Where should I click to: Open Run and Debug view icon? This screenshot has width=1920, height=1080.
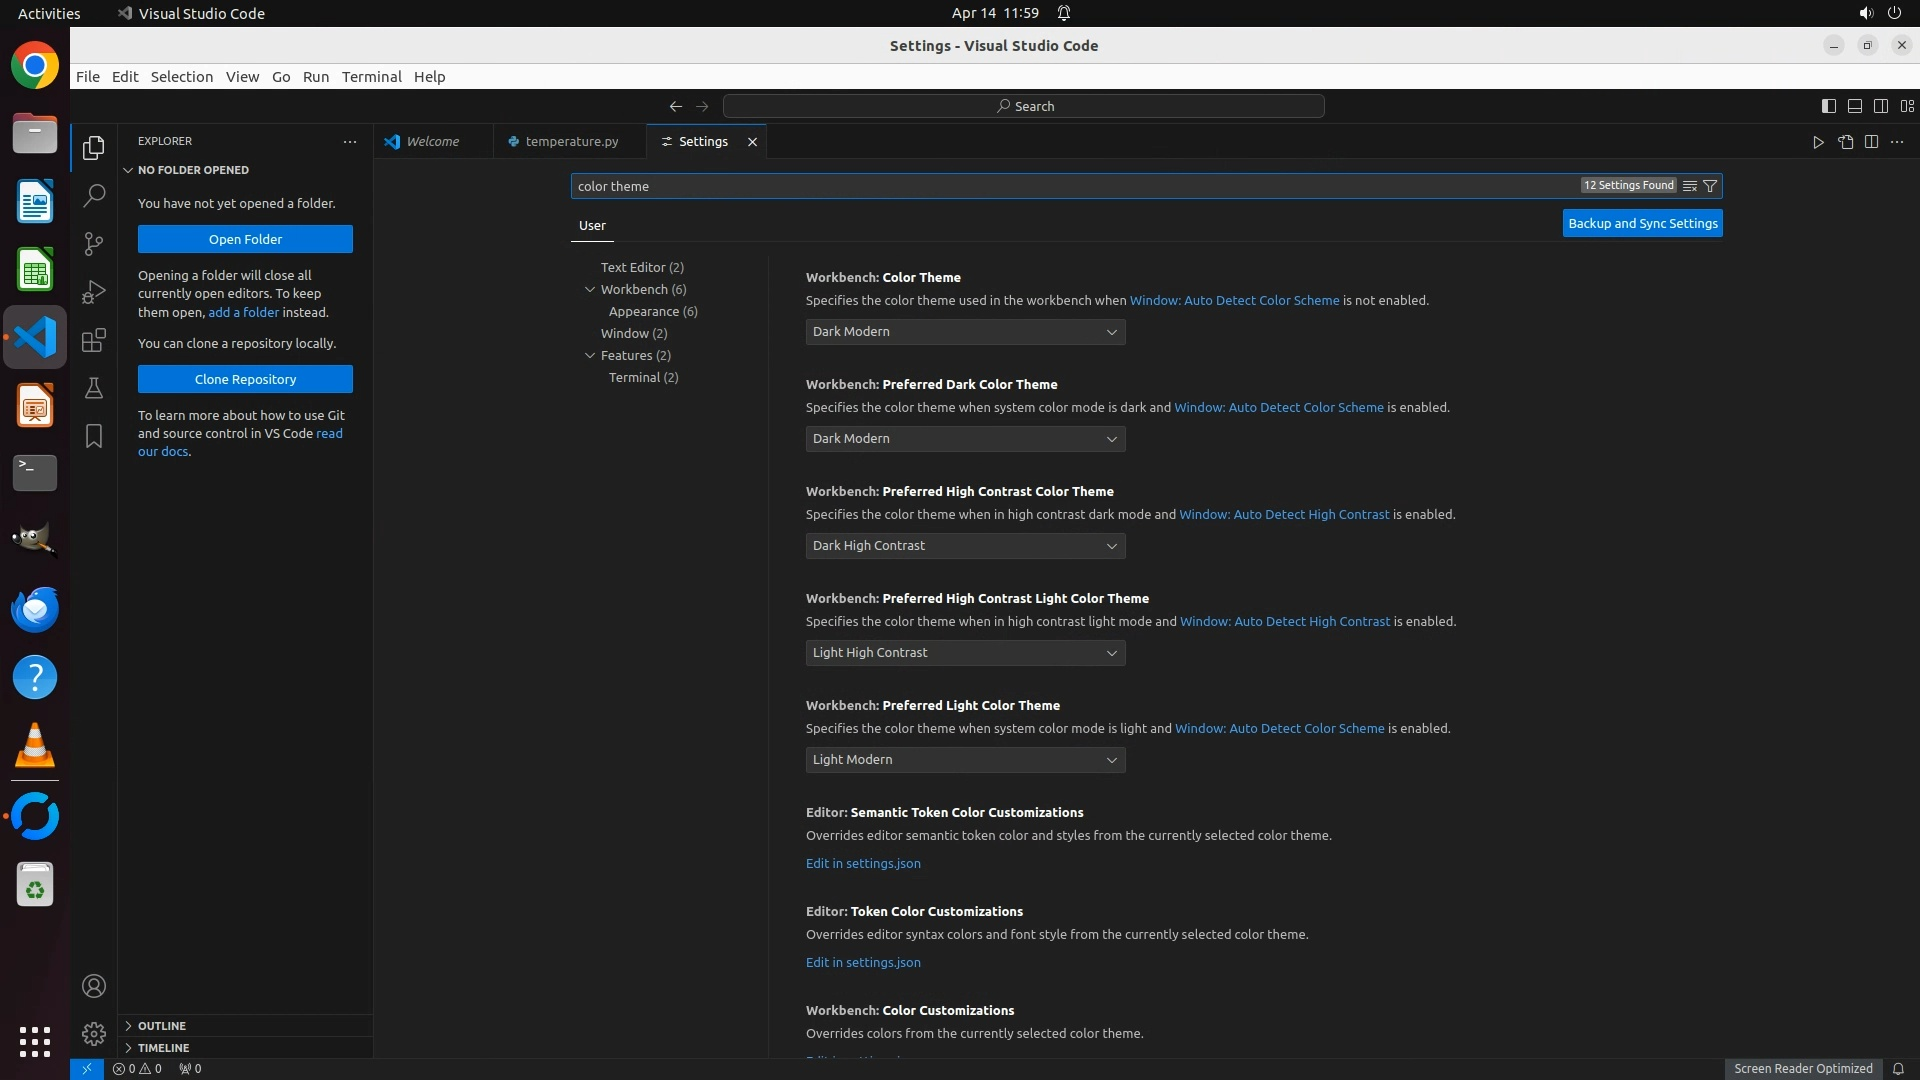[94, 292]
